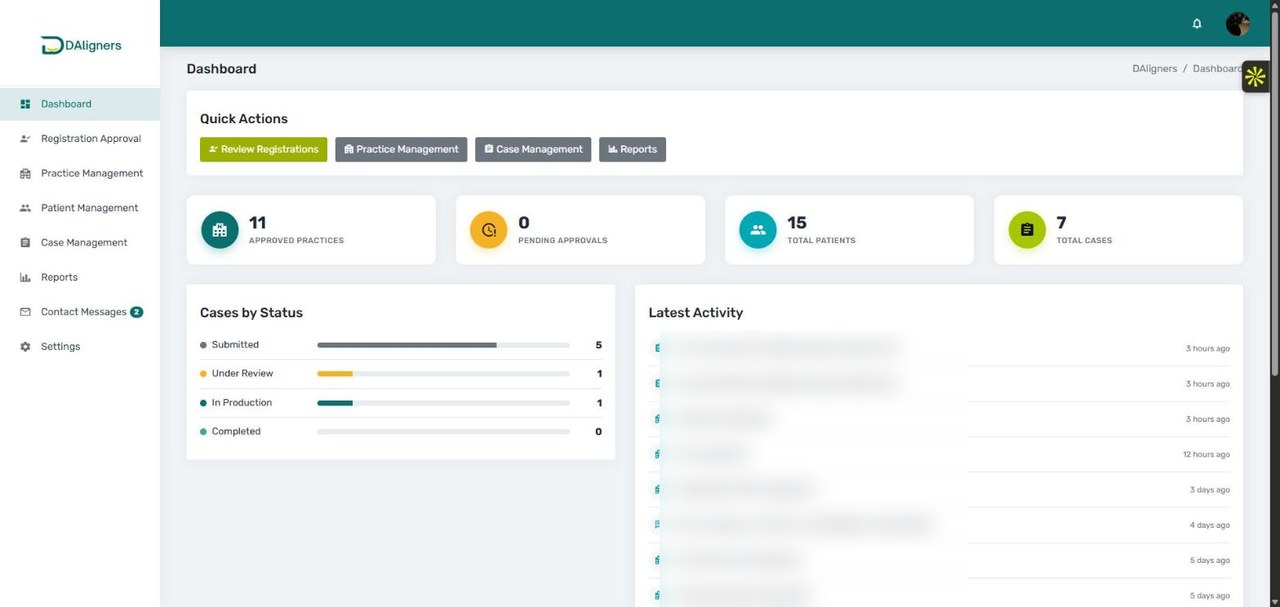1280x607 pixels.
Task: Click the Latest Activity heading
Action: (696, 313)
